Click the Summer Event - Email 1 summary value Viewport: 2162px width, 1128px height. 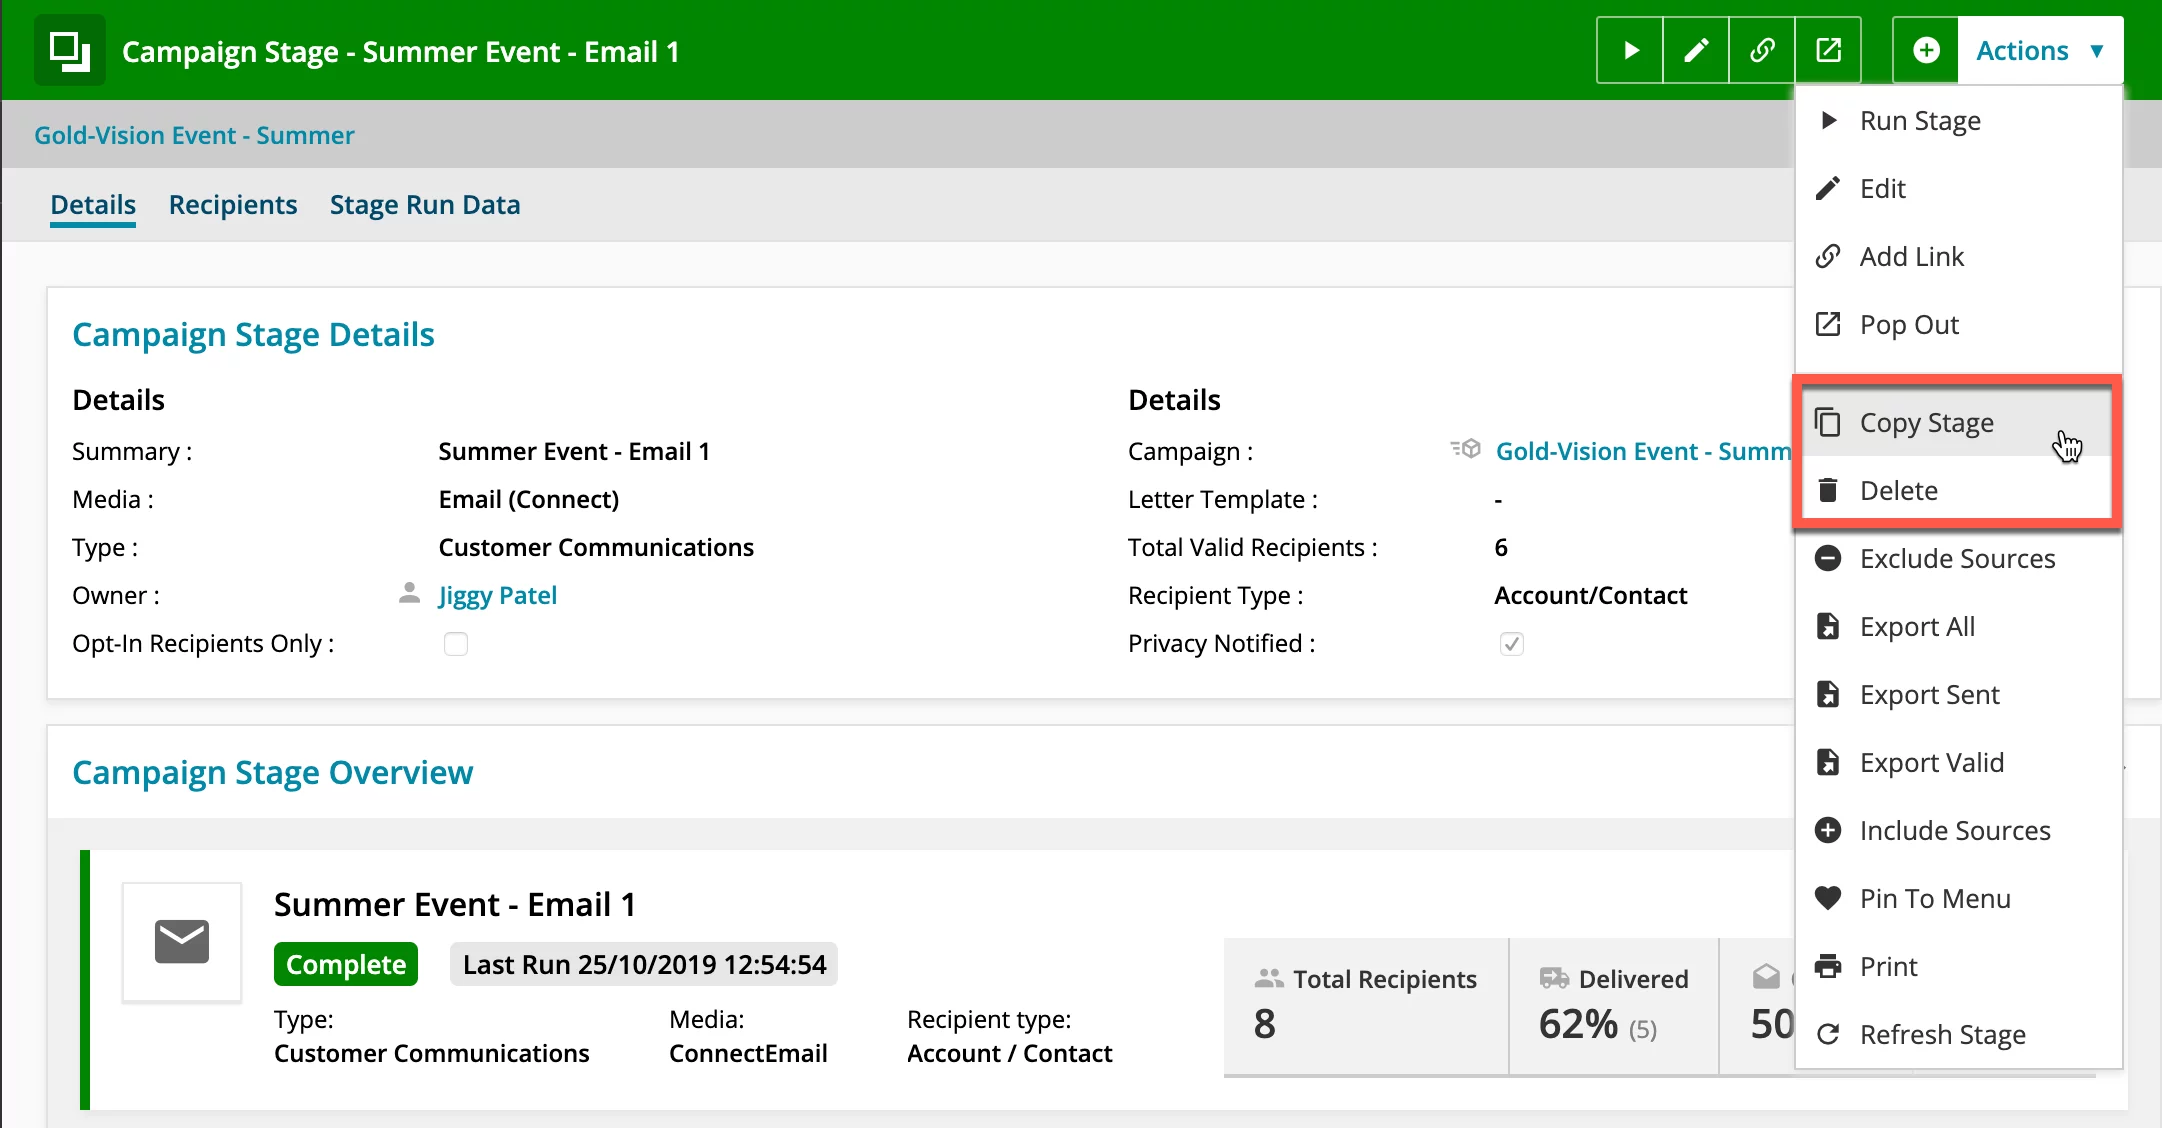click(x=574, y=451)
